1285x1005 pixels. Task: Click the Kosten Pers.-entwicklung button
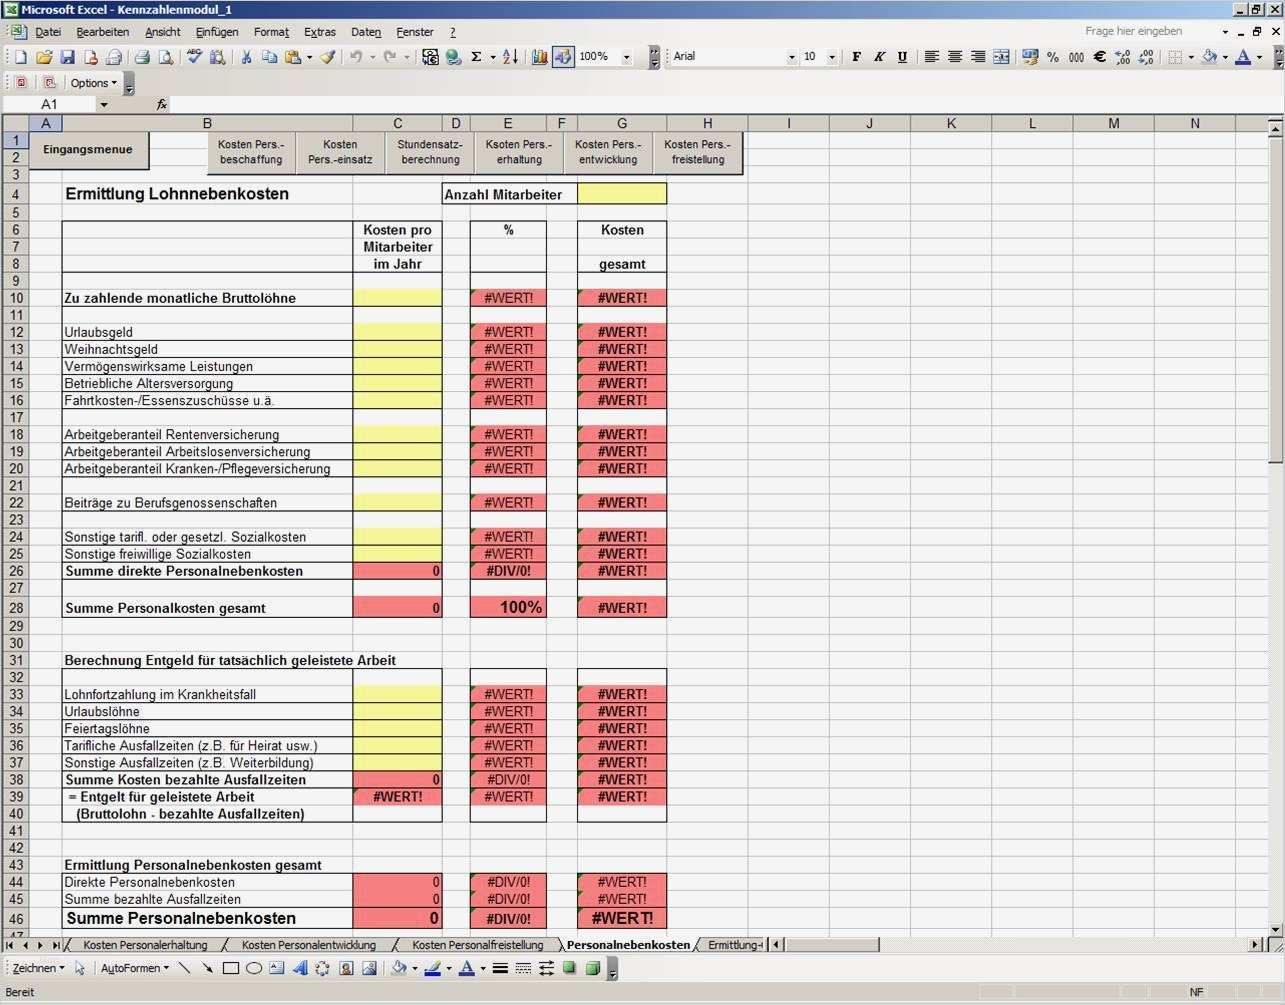608,152
